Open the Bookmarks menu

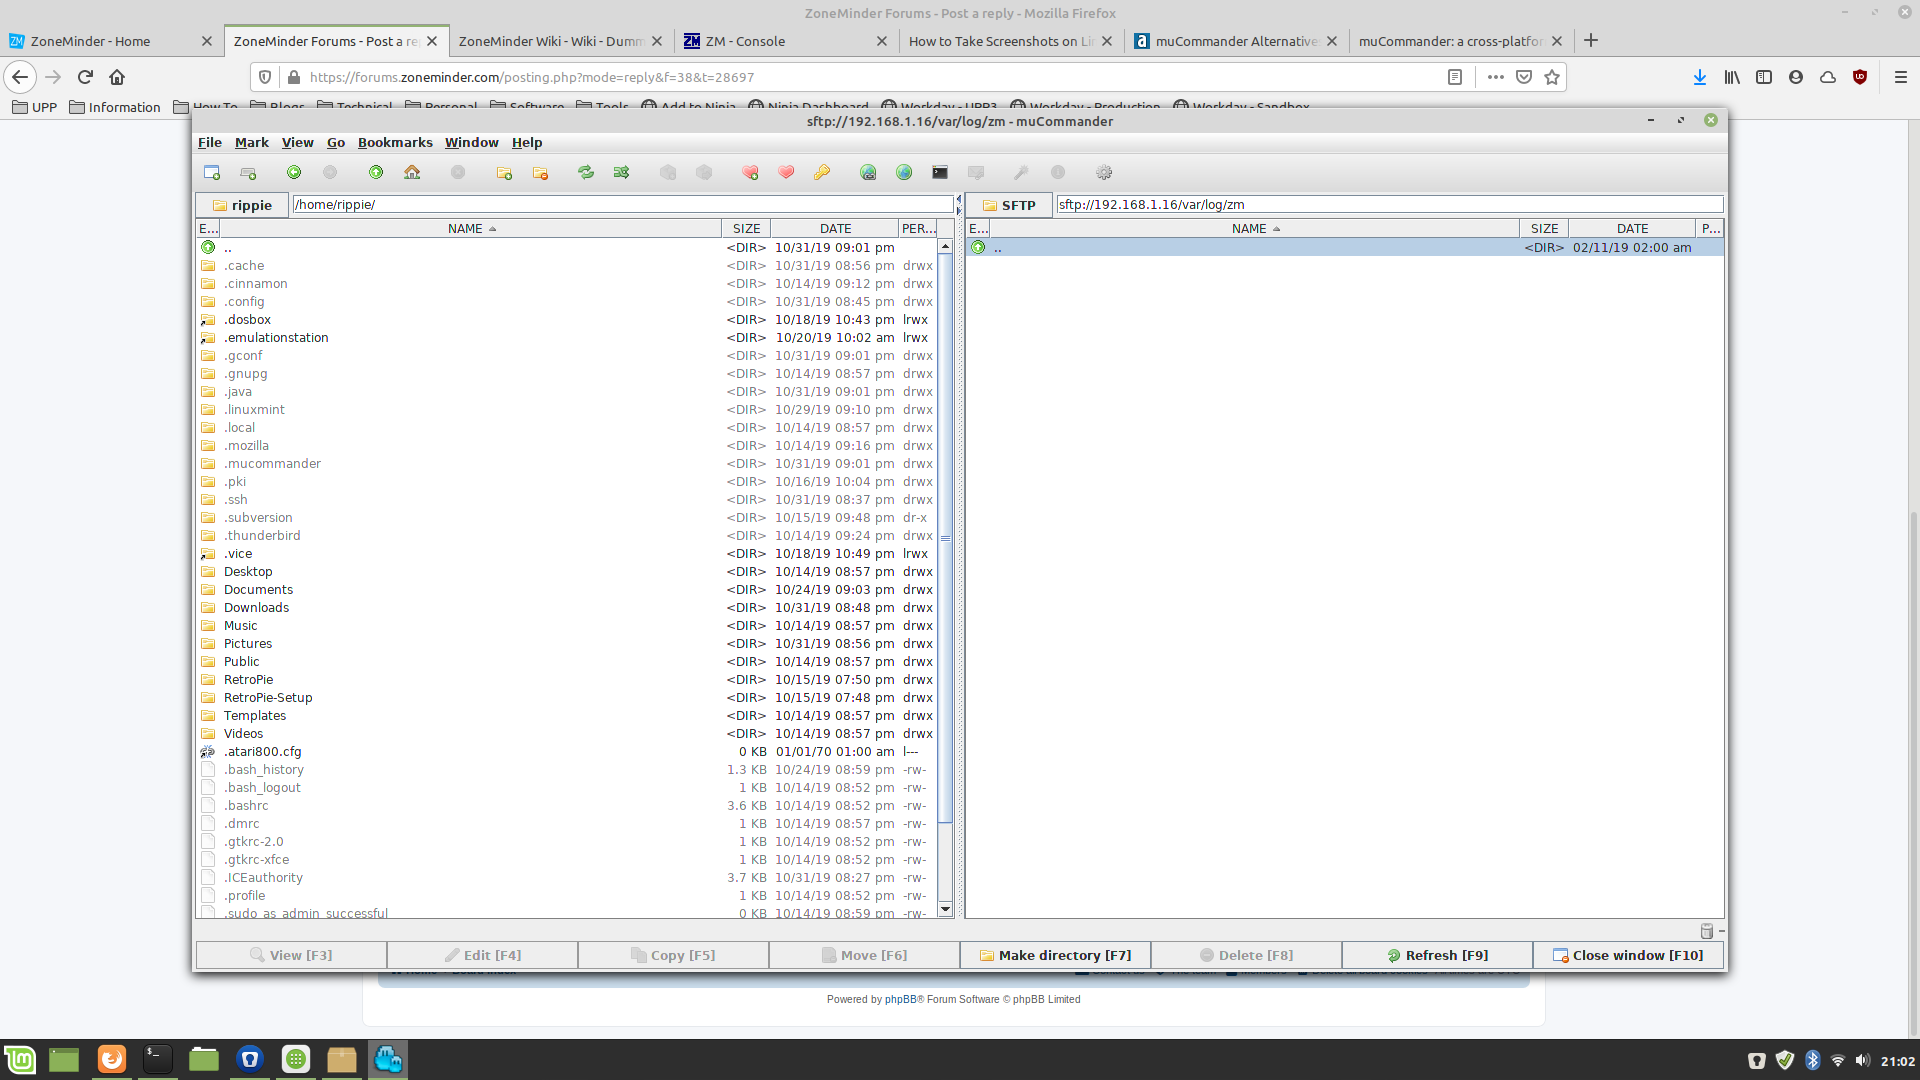(x=395, y=143)
